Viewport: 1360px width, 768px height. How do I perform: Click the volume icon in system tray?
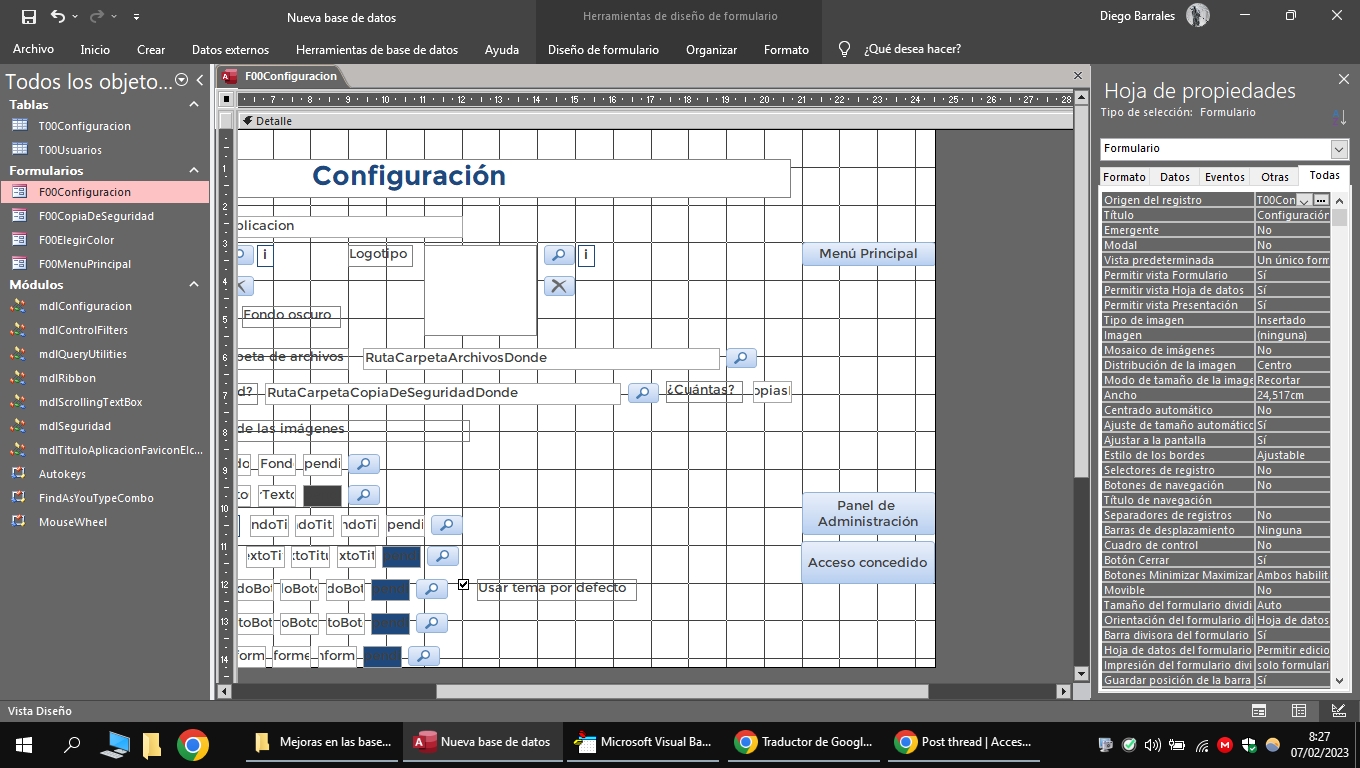[x=1152, y=744]
